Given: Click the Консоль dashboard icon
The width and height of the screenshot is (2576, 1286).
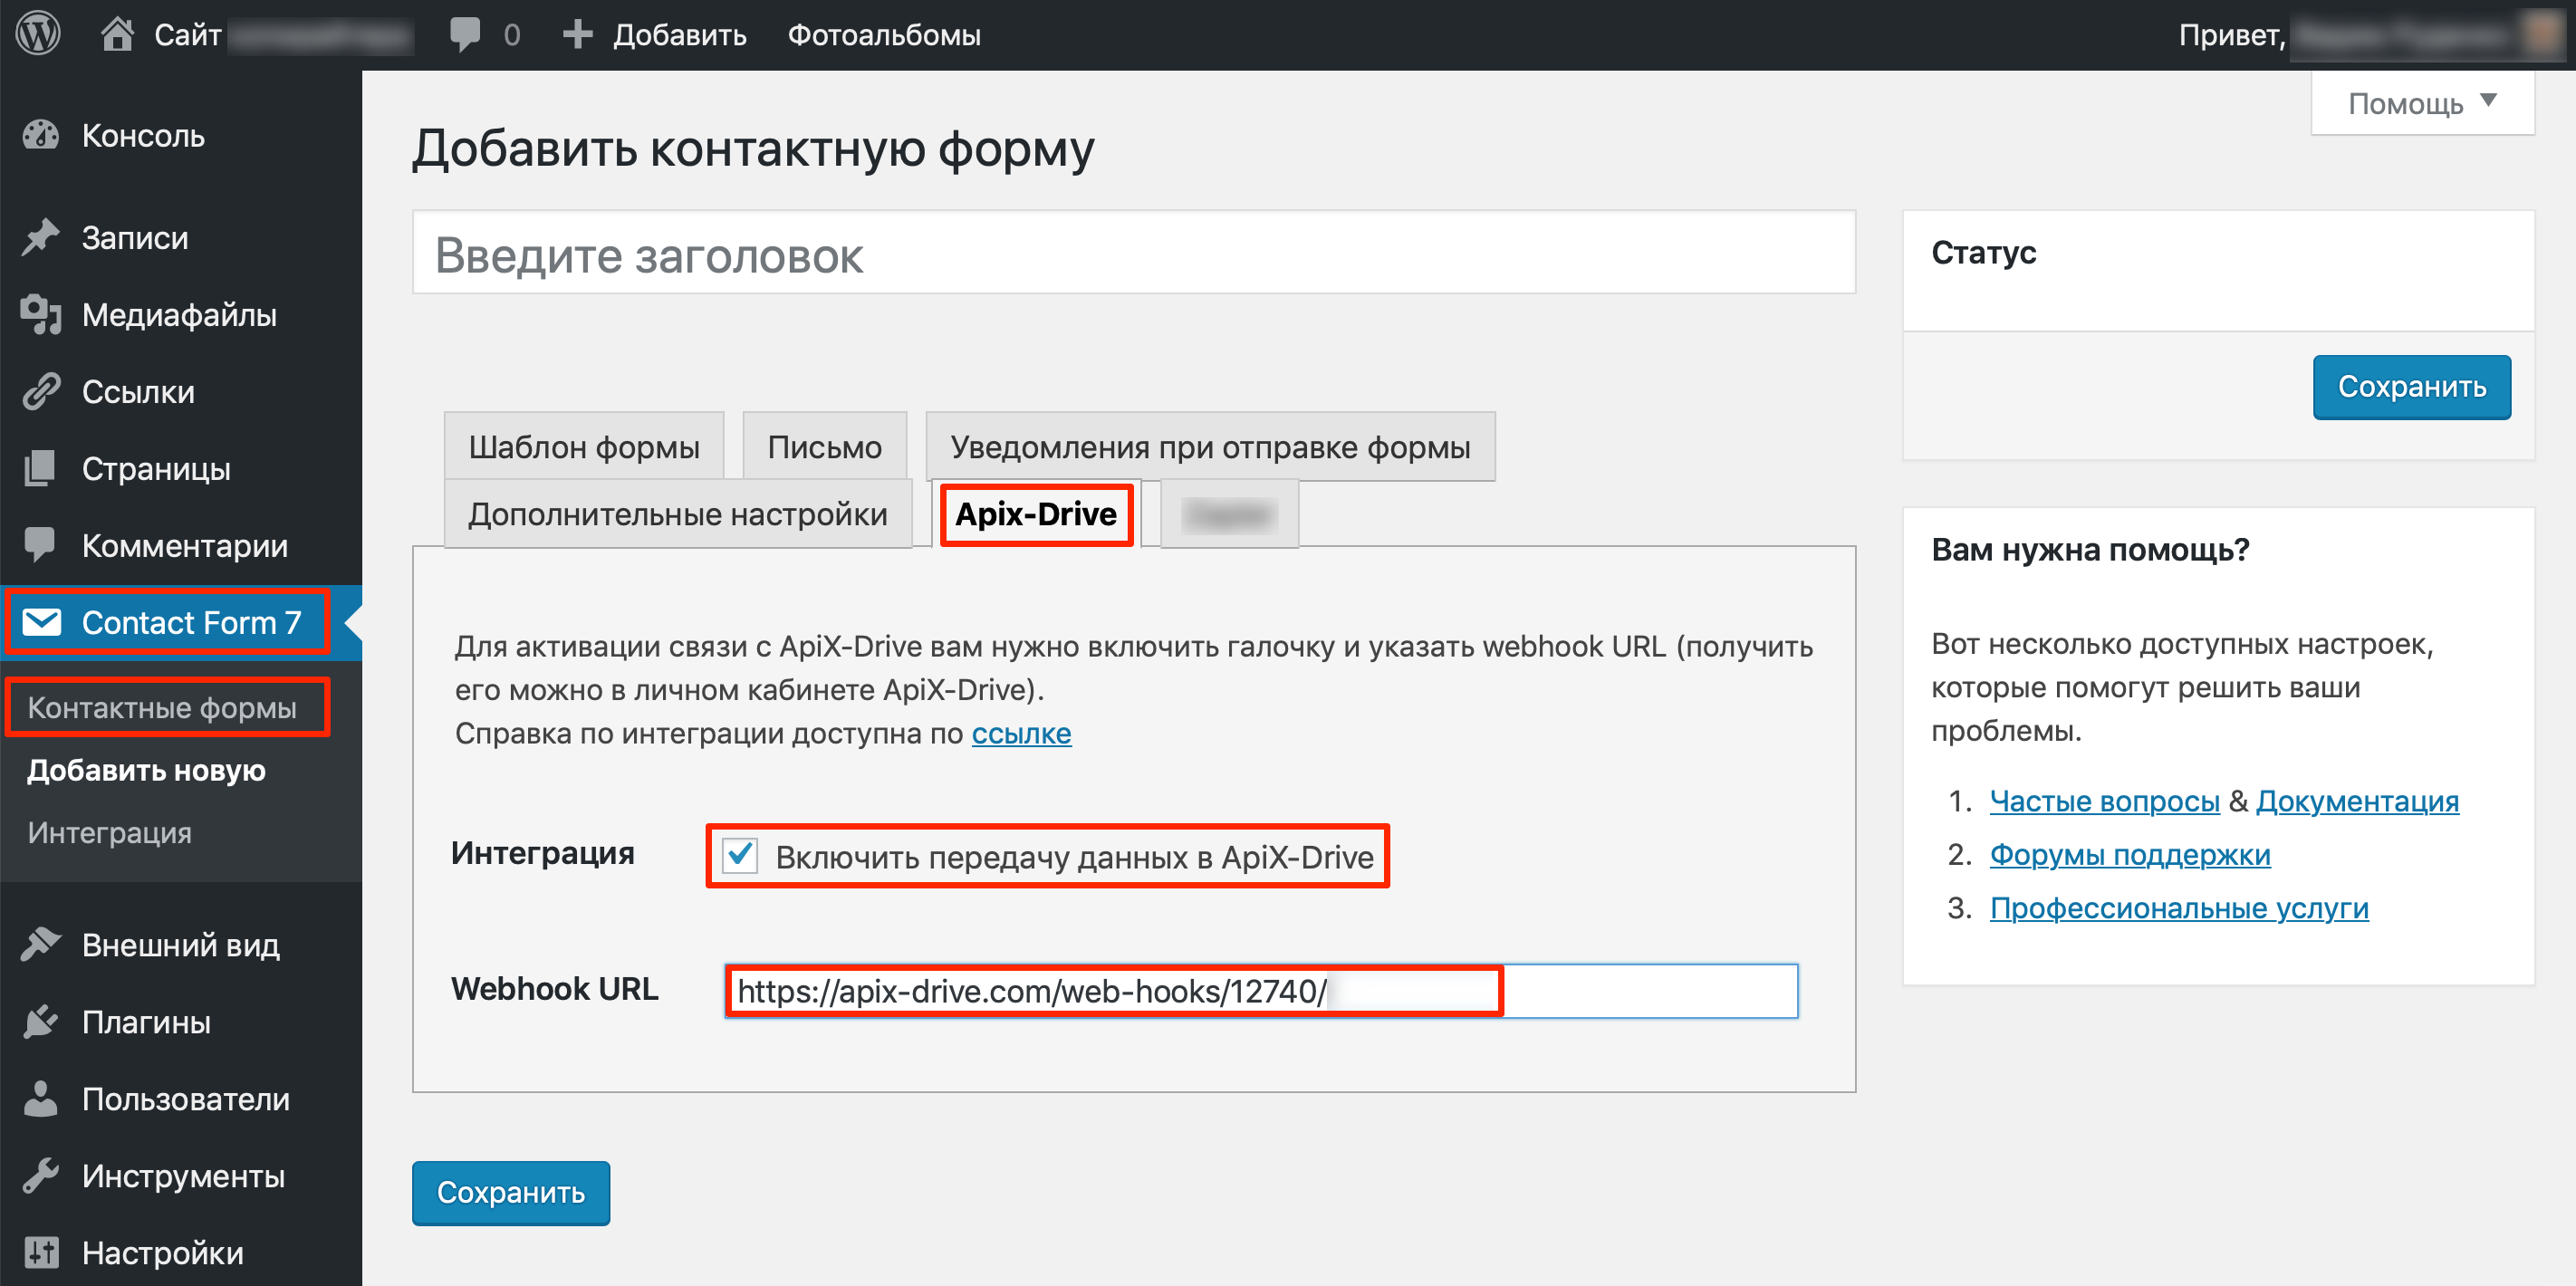Looking at the screenshot, I should click(x=41, y=135).
